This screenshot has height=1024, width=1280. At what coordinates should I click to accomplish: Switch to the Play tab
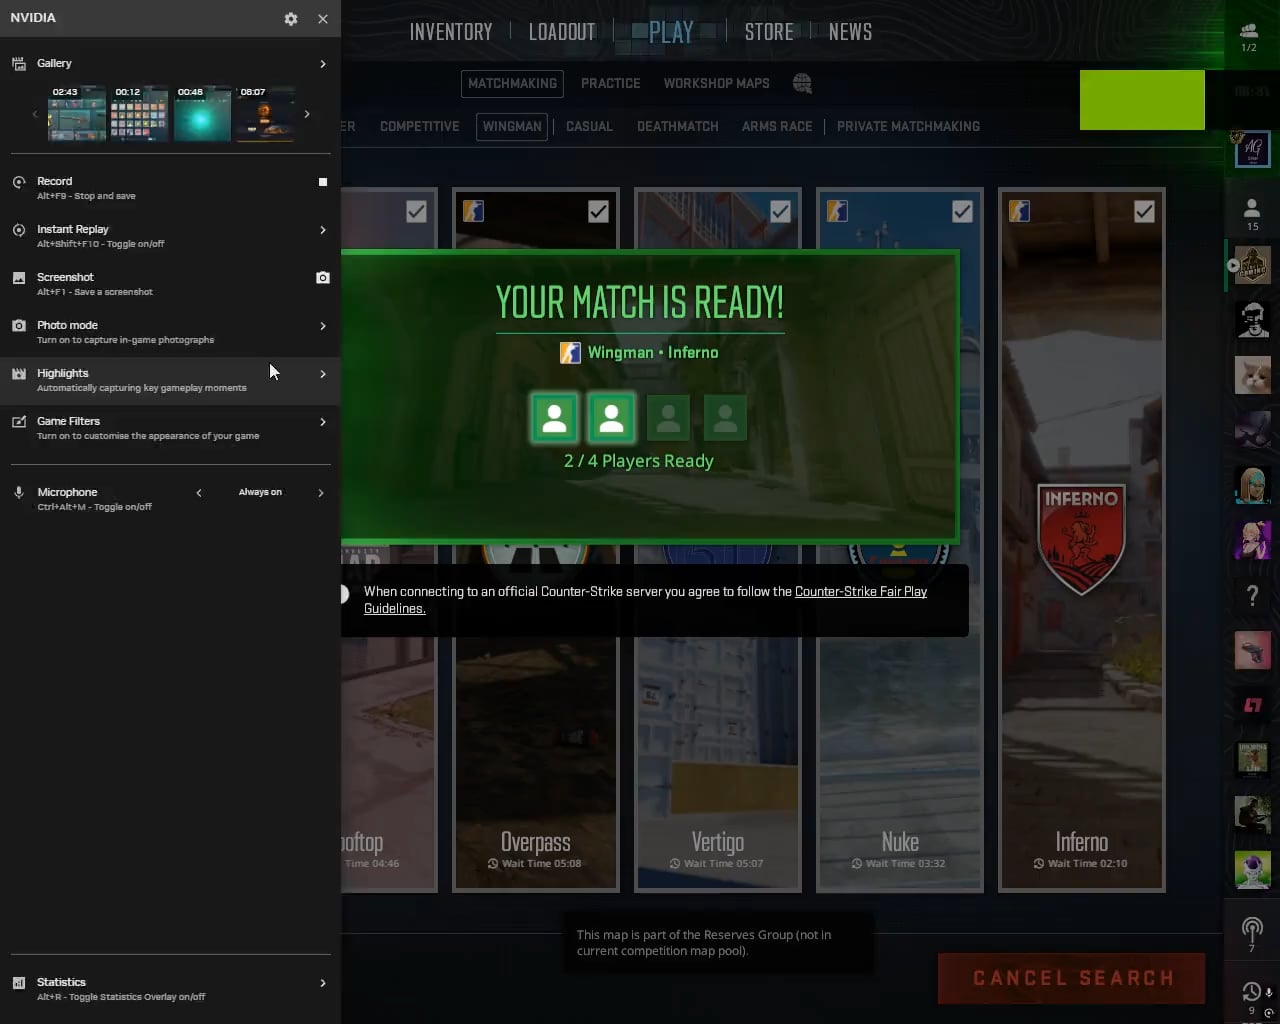tap(671, 32)
